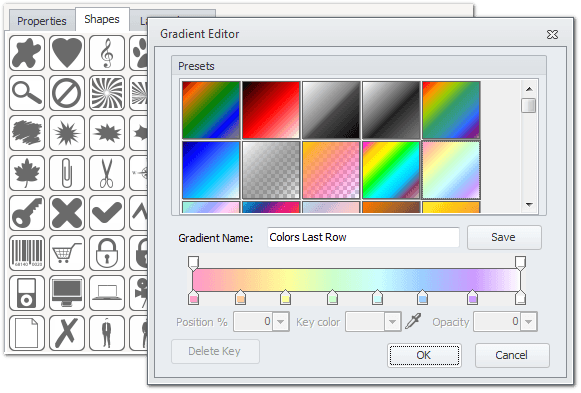
Task: Select the pointed starburst shape
Action: coord(67,133)
